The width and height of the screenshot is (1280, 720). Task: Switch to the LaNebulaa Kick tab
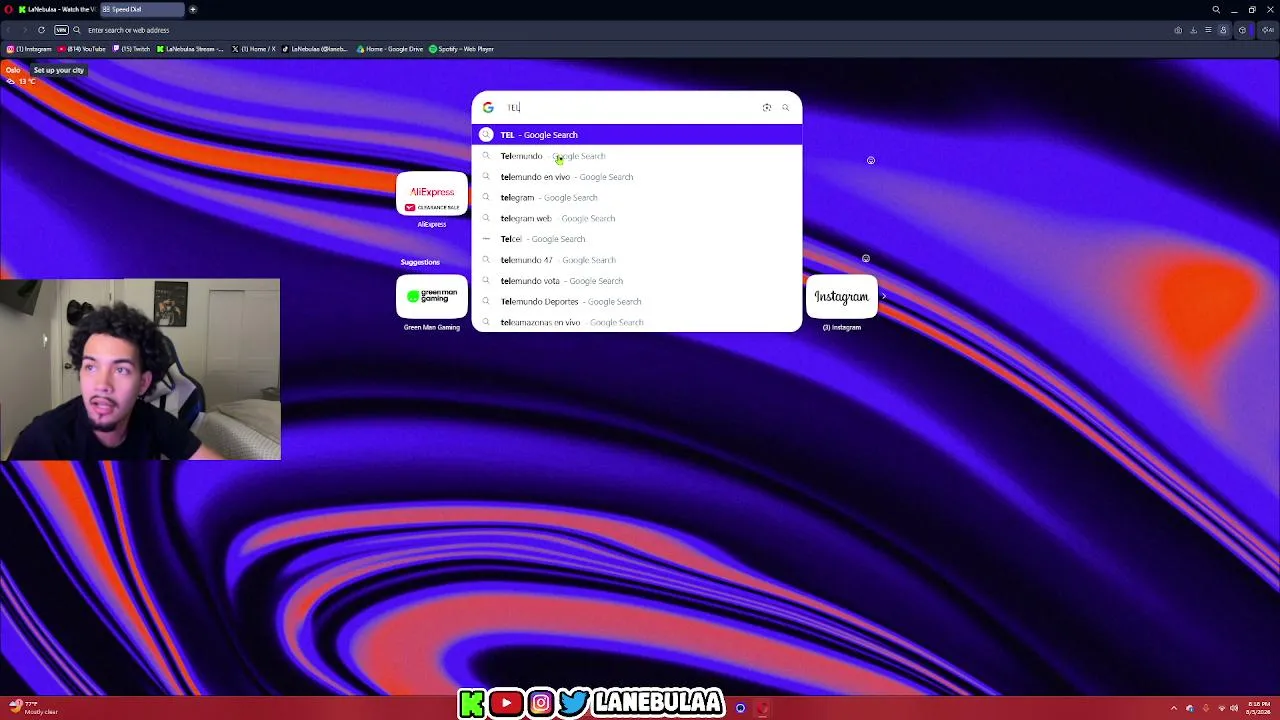pos(57,9)
